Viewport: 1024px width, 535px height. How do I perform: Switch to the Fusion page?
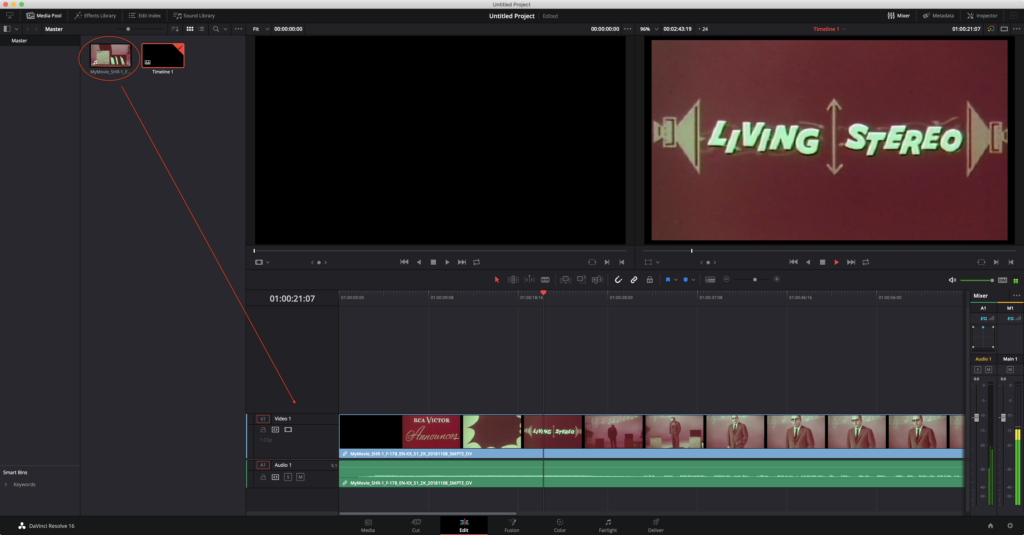(511, 525)
